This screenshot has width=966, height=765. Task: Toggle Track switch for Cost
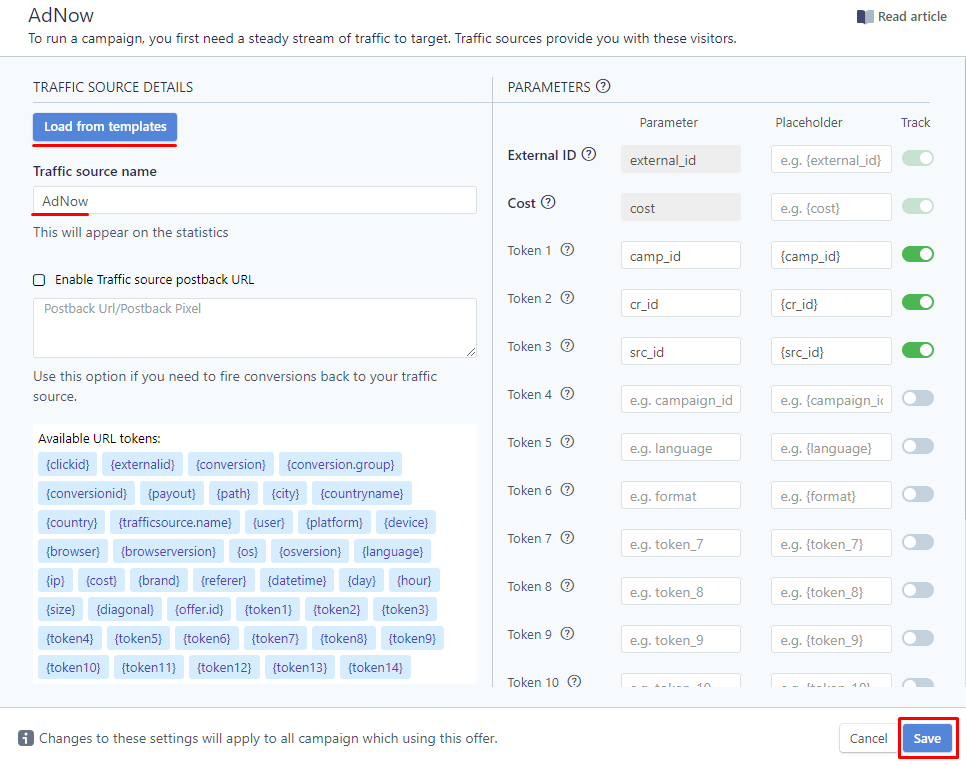coord(917,206)
